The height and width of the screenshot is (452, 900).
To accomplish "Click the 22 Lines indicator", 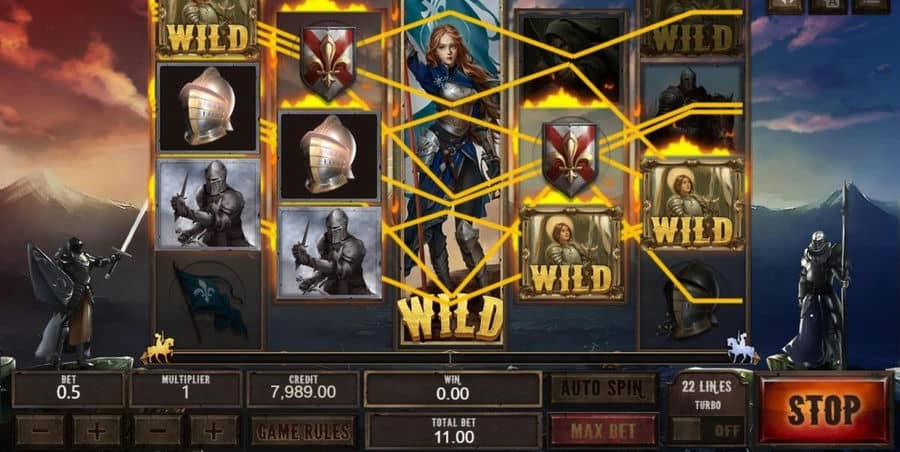I will click(x=707, y=387).
